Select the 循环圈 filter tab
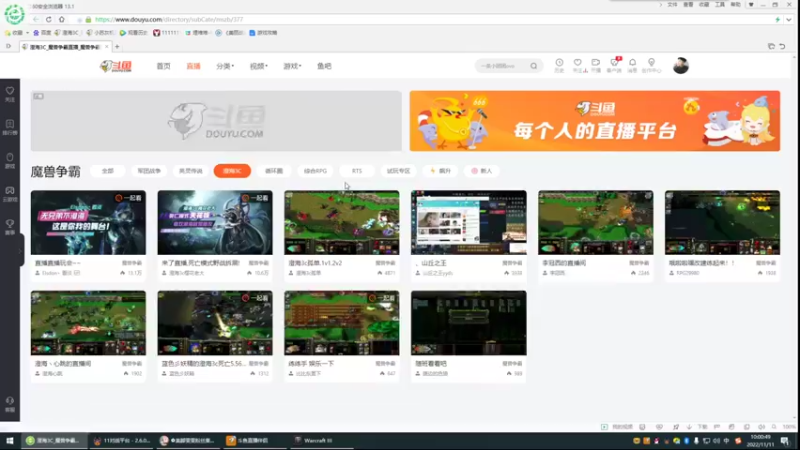The height and width of the screenshot is (450, 800). click(274, 171)
